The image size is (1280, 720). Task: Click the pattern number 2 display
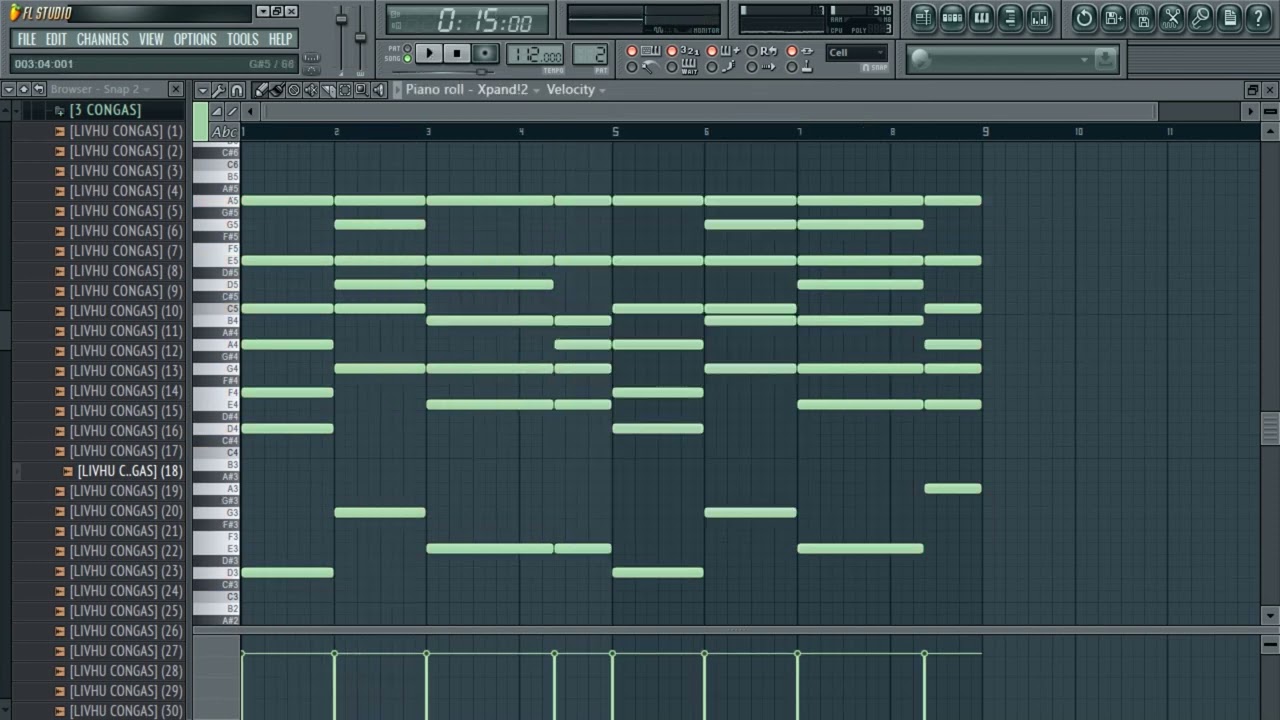tap(590, 54)
